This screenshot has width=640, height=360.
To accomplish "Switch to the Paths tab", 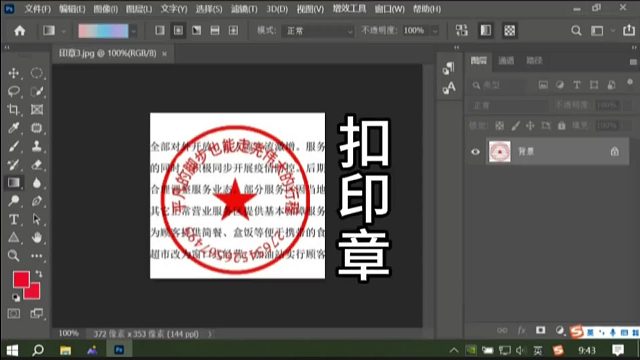I will (x=534, y=61).
